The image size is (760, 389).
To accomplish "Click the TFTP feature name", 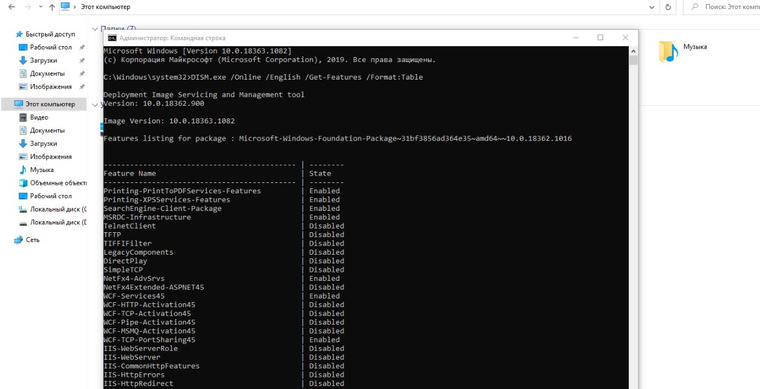I will point(112,234).
